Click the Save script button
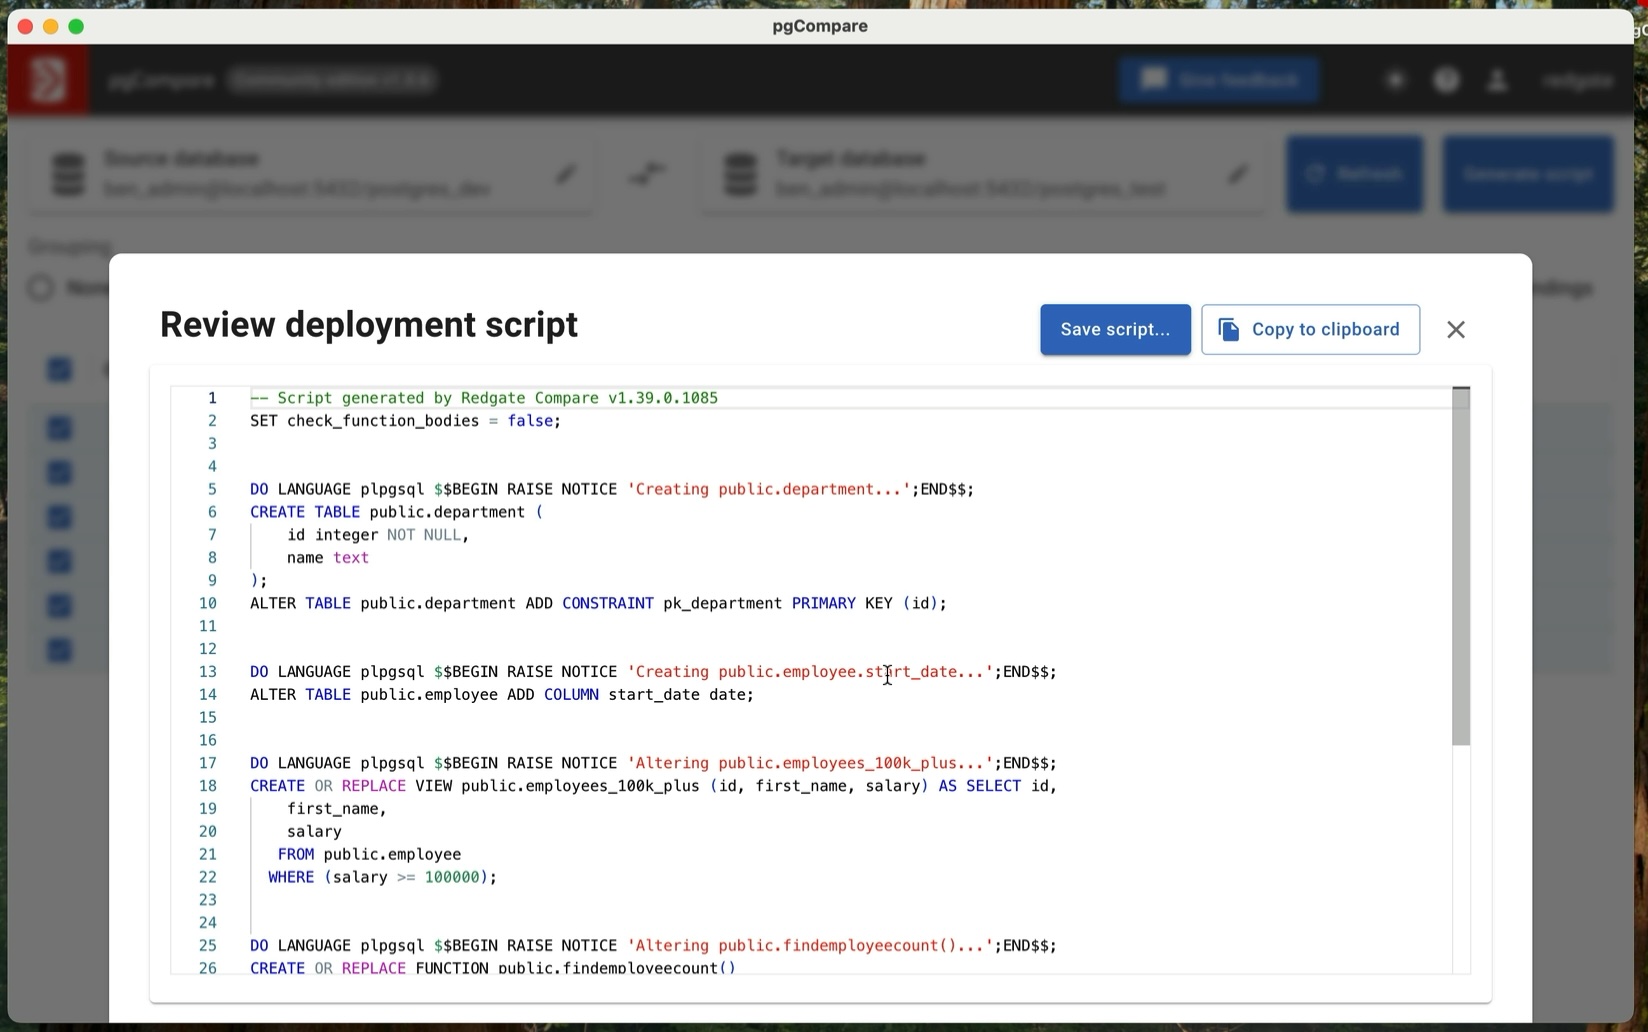Viewport: 1648px width, 1032px height. (x=1115, y=330)
